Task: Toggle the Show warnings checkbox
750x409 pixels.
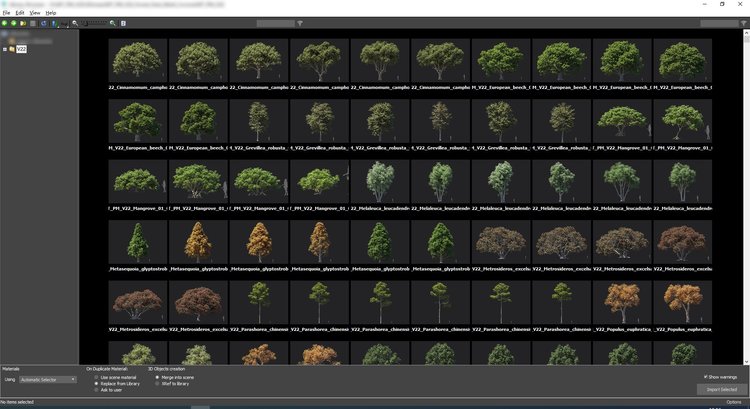Action: click(706, 377)
